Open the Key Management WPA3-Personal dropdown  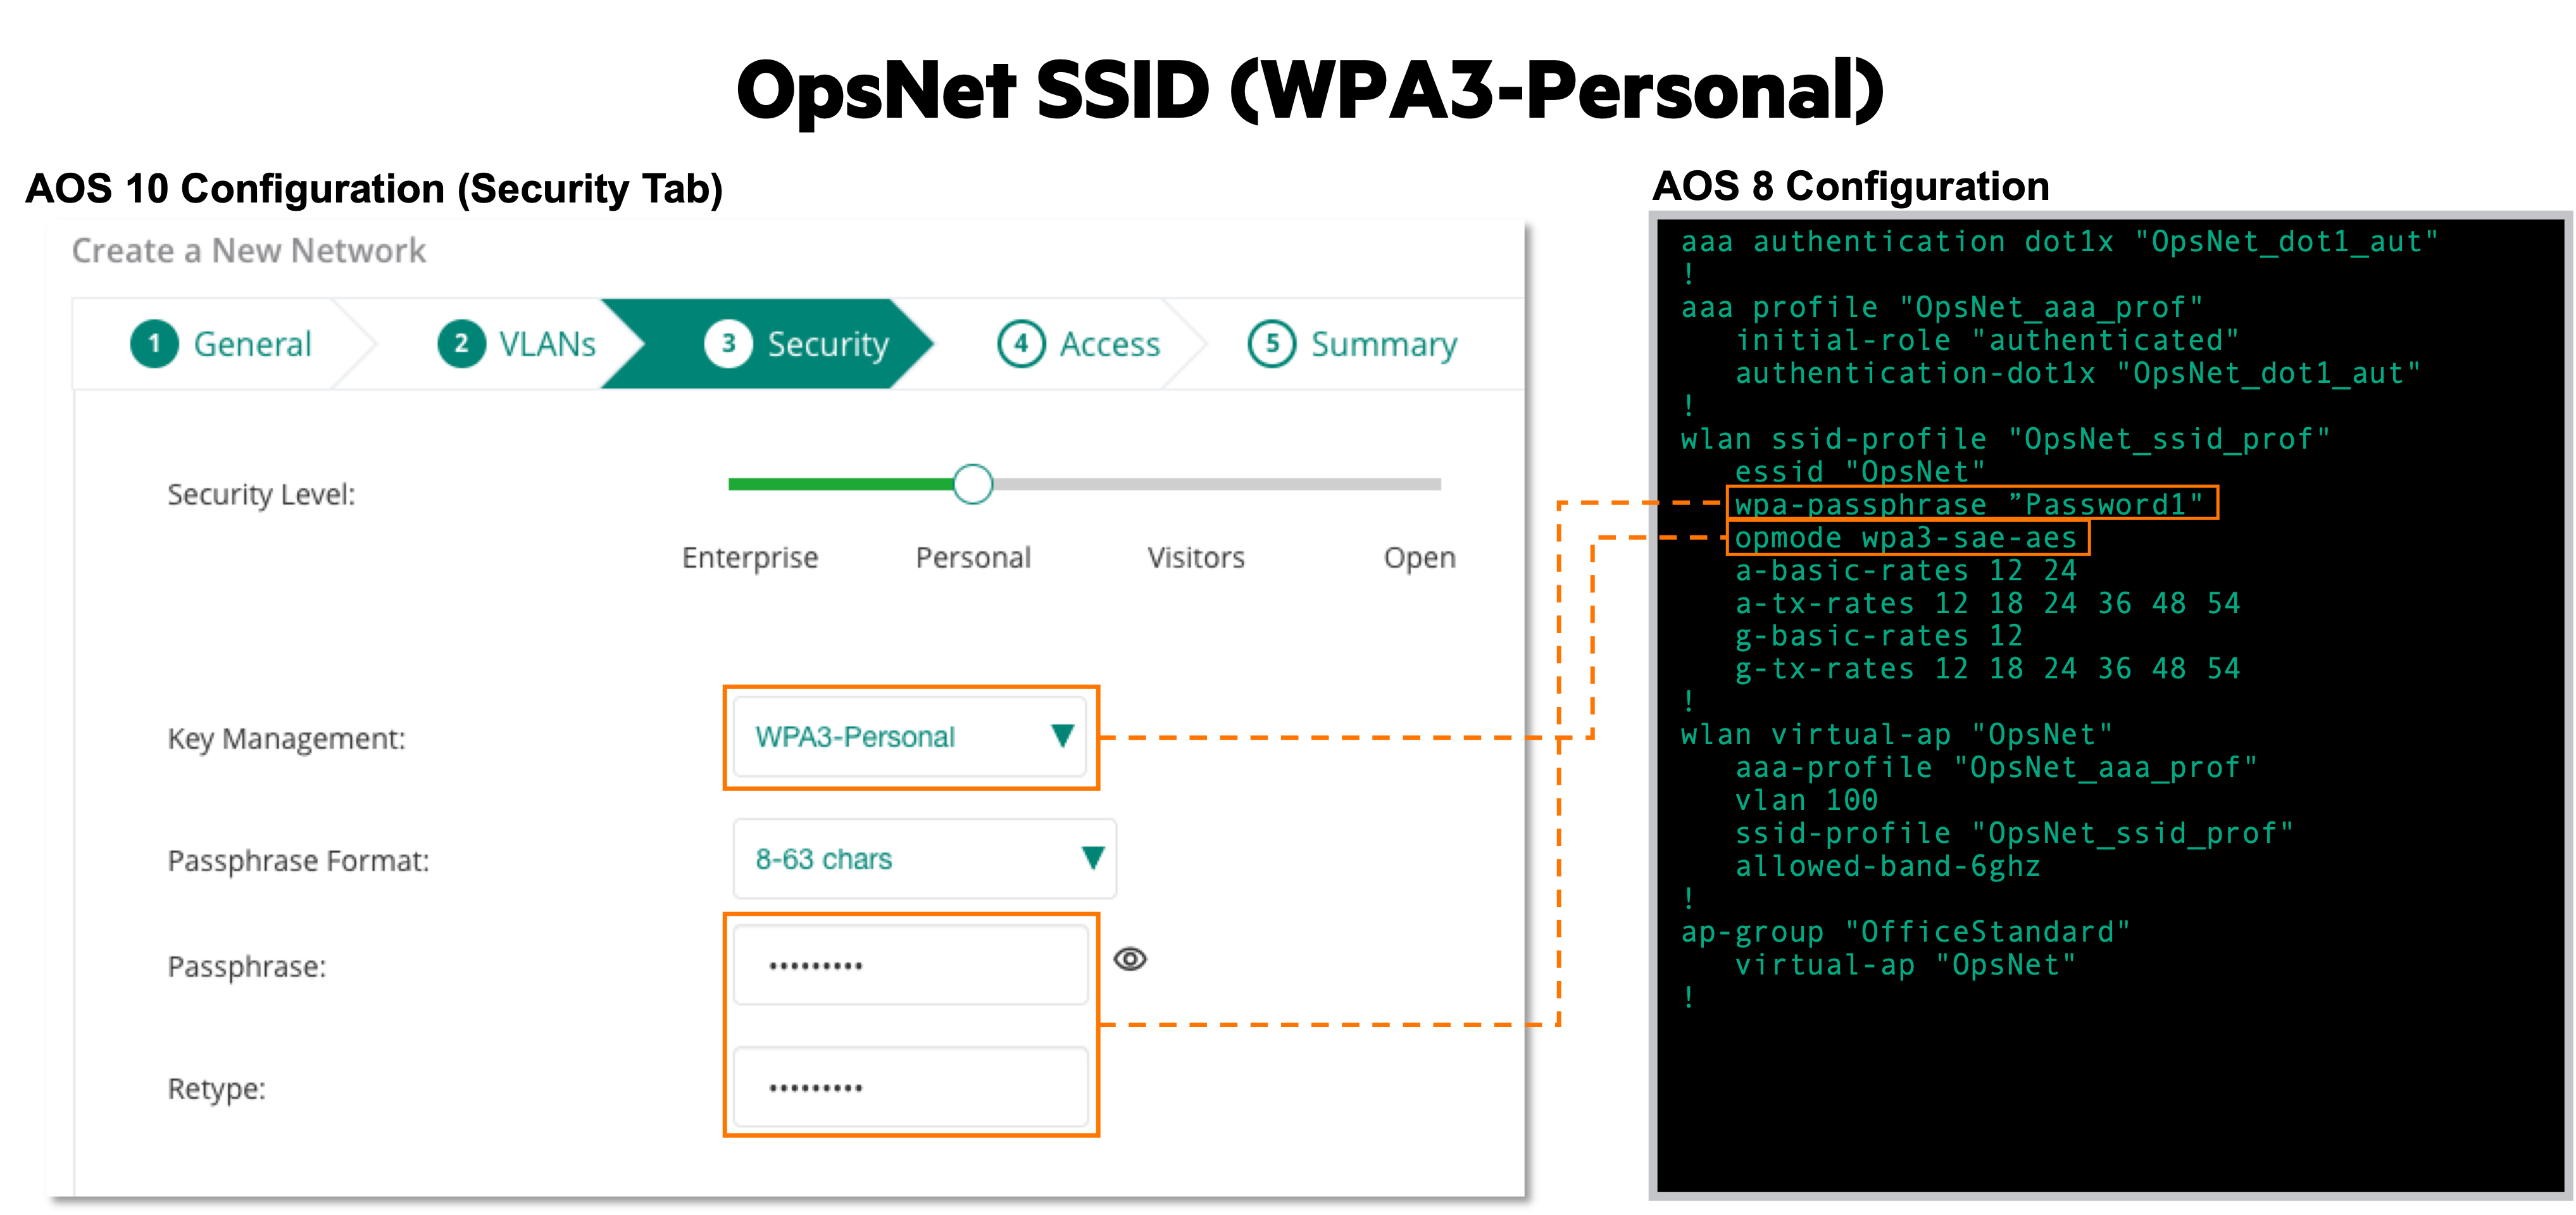click(x=910, y=737)
